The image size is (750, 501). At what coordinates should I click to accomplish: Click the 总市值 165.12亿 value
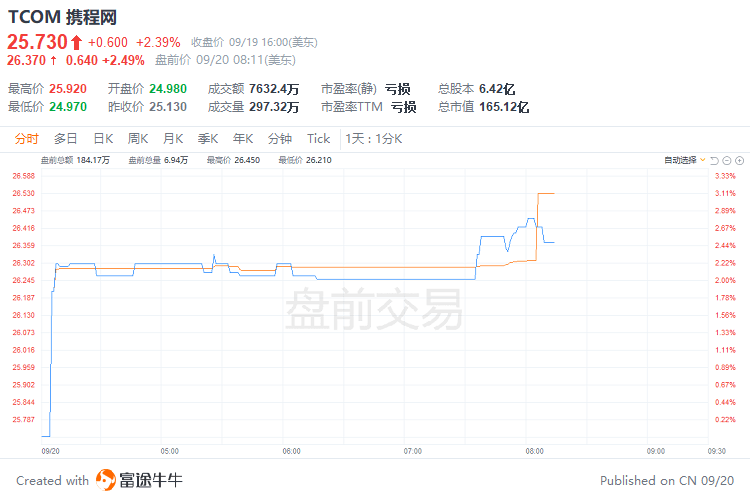pos(504,107)
